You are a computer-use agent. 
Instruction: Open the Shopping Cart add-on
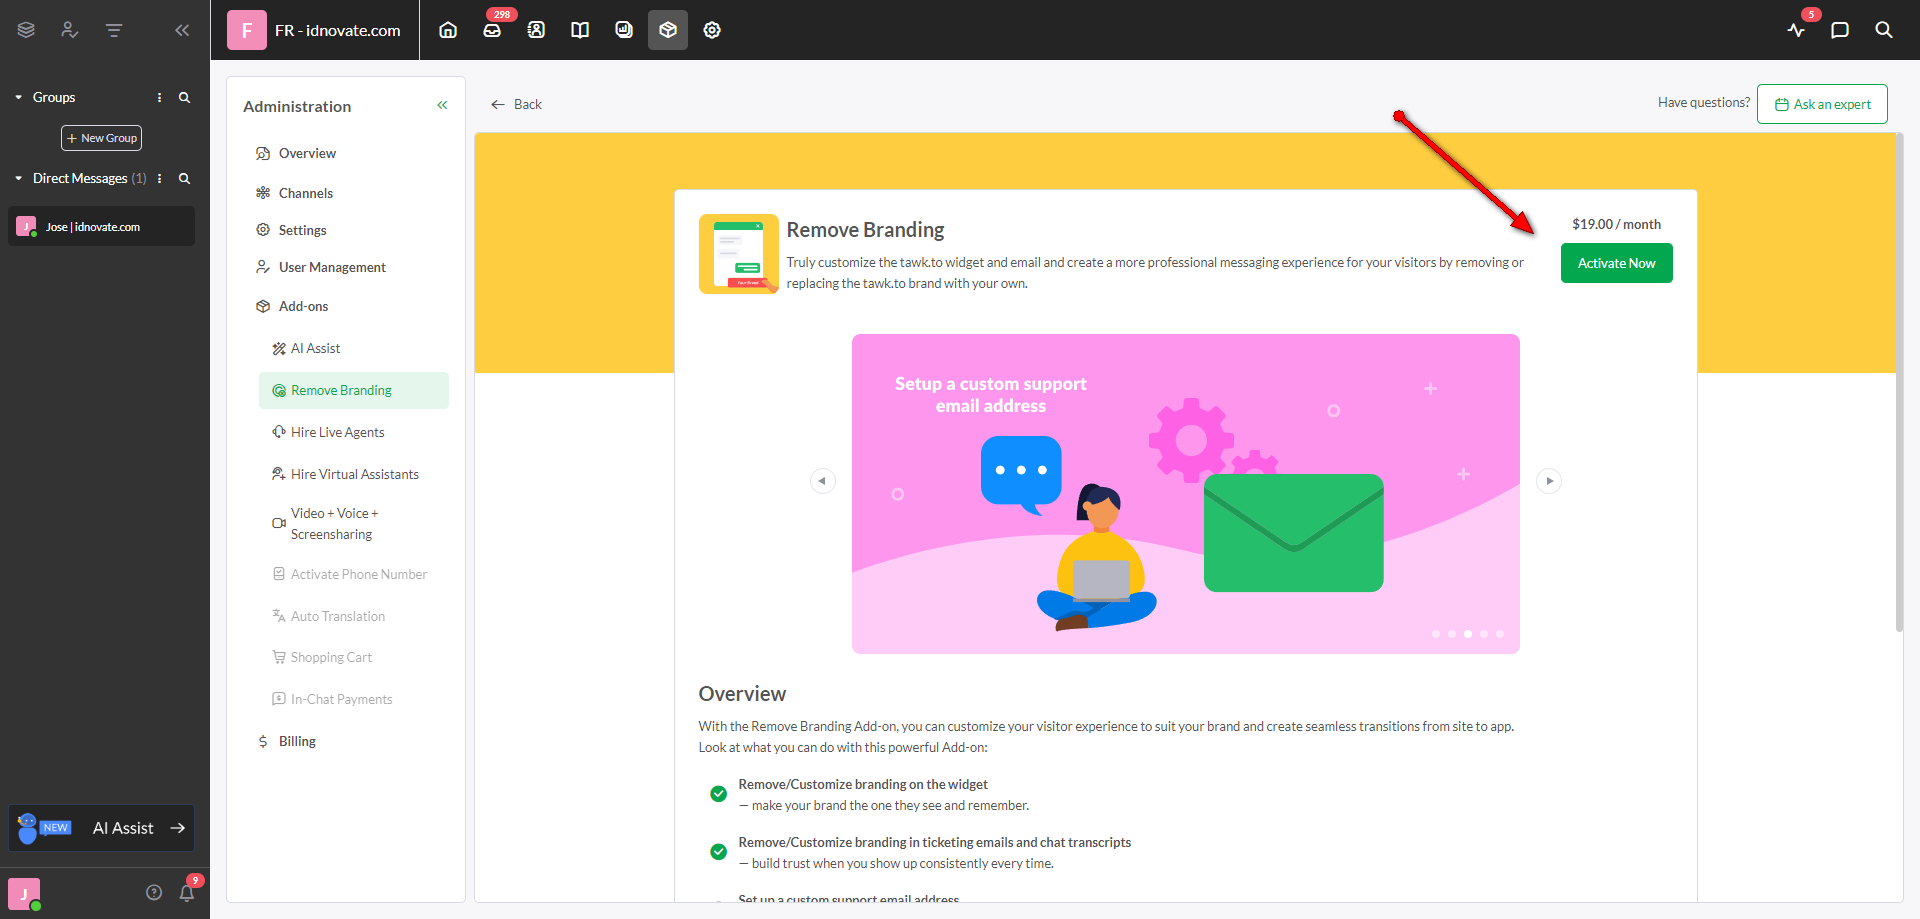tap(354, 657)
